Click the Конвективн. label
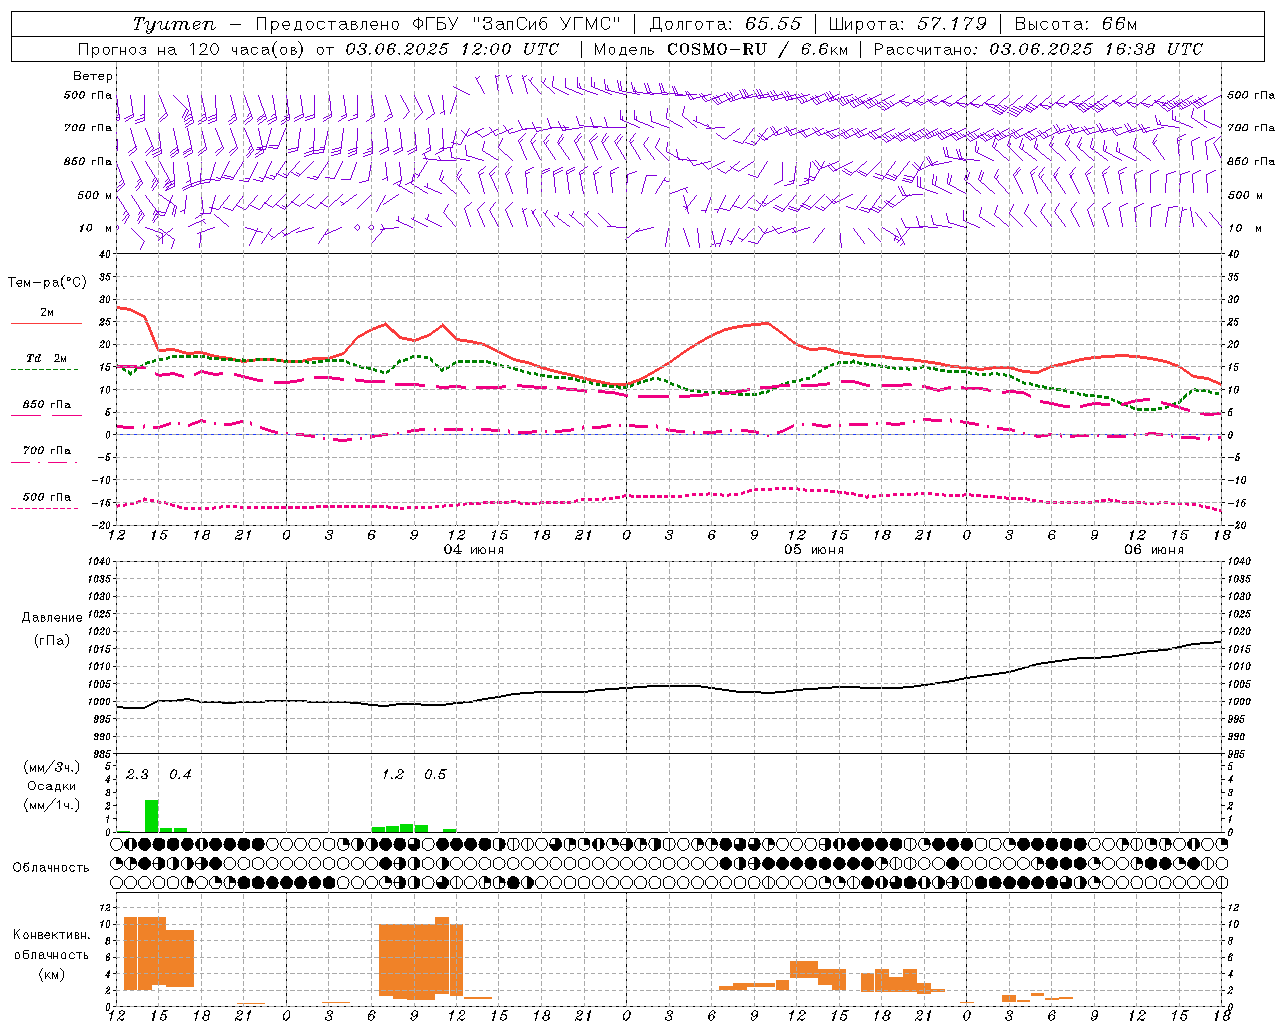 point(51,935)
